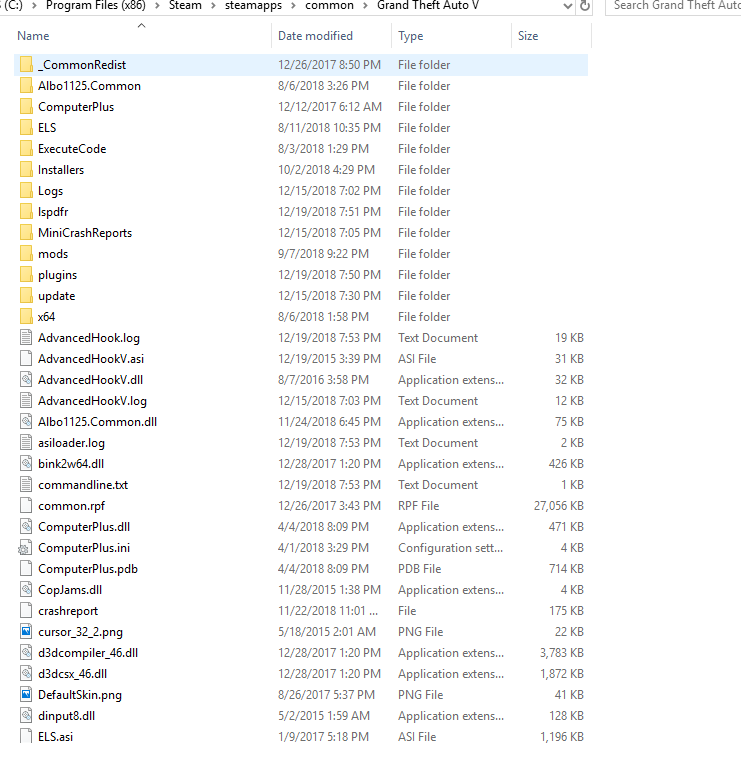Click the MiniCrashReports folder name

point(85,233)
